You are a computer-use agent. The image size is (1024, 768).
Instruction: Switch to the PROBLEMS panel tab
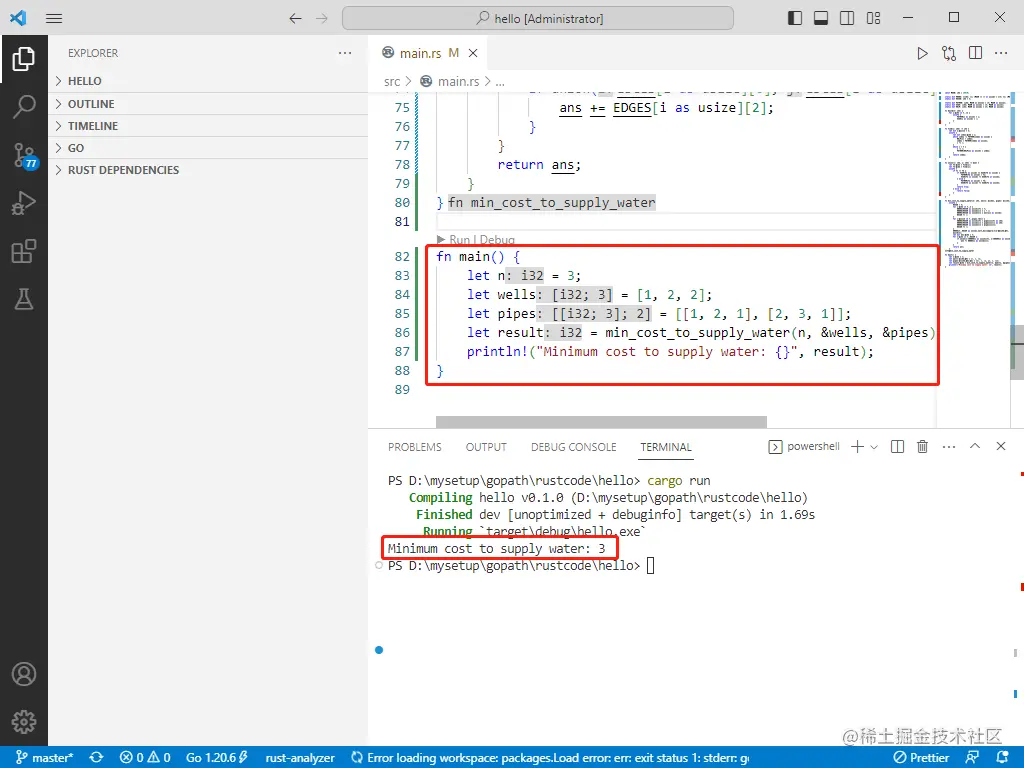(415, 447)
